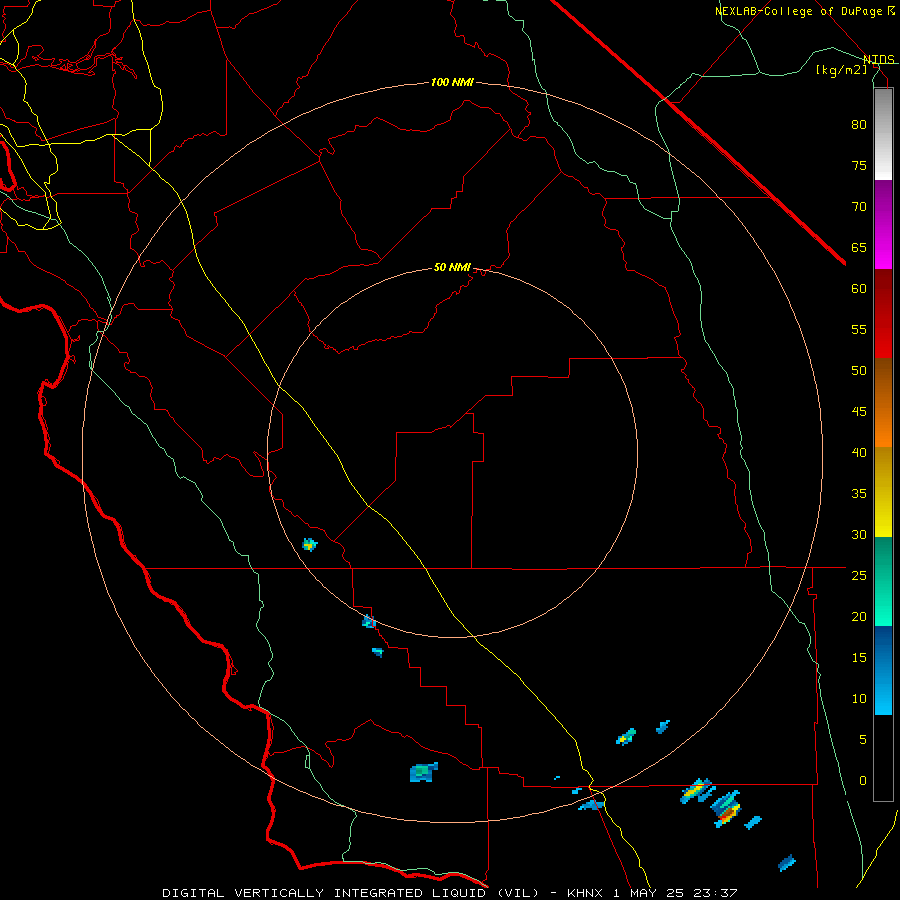900x900 pixels.
Task: Click the southeasternmost isolated blue echo
Action: tap(787, 863)
